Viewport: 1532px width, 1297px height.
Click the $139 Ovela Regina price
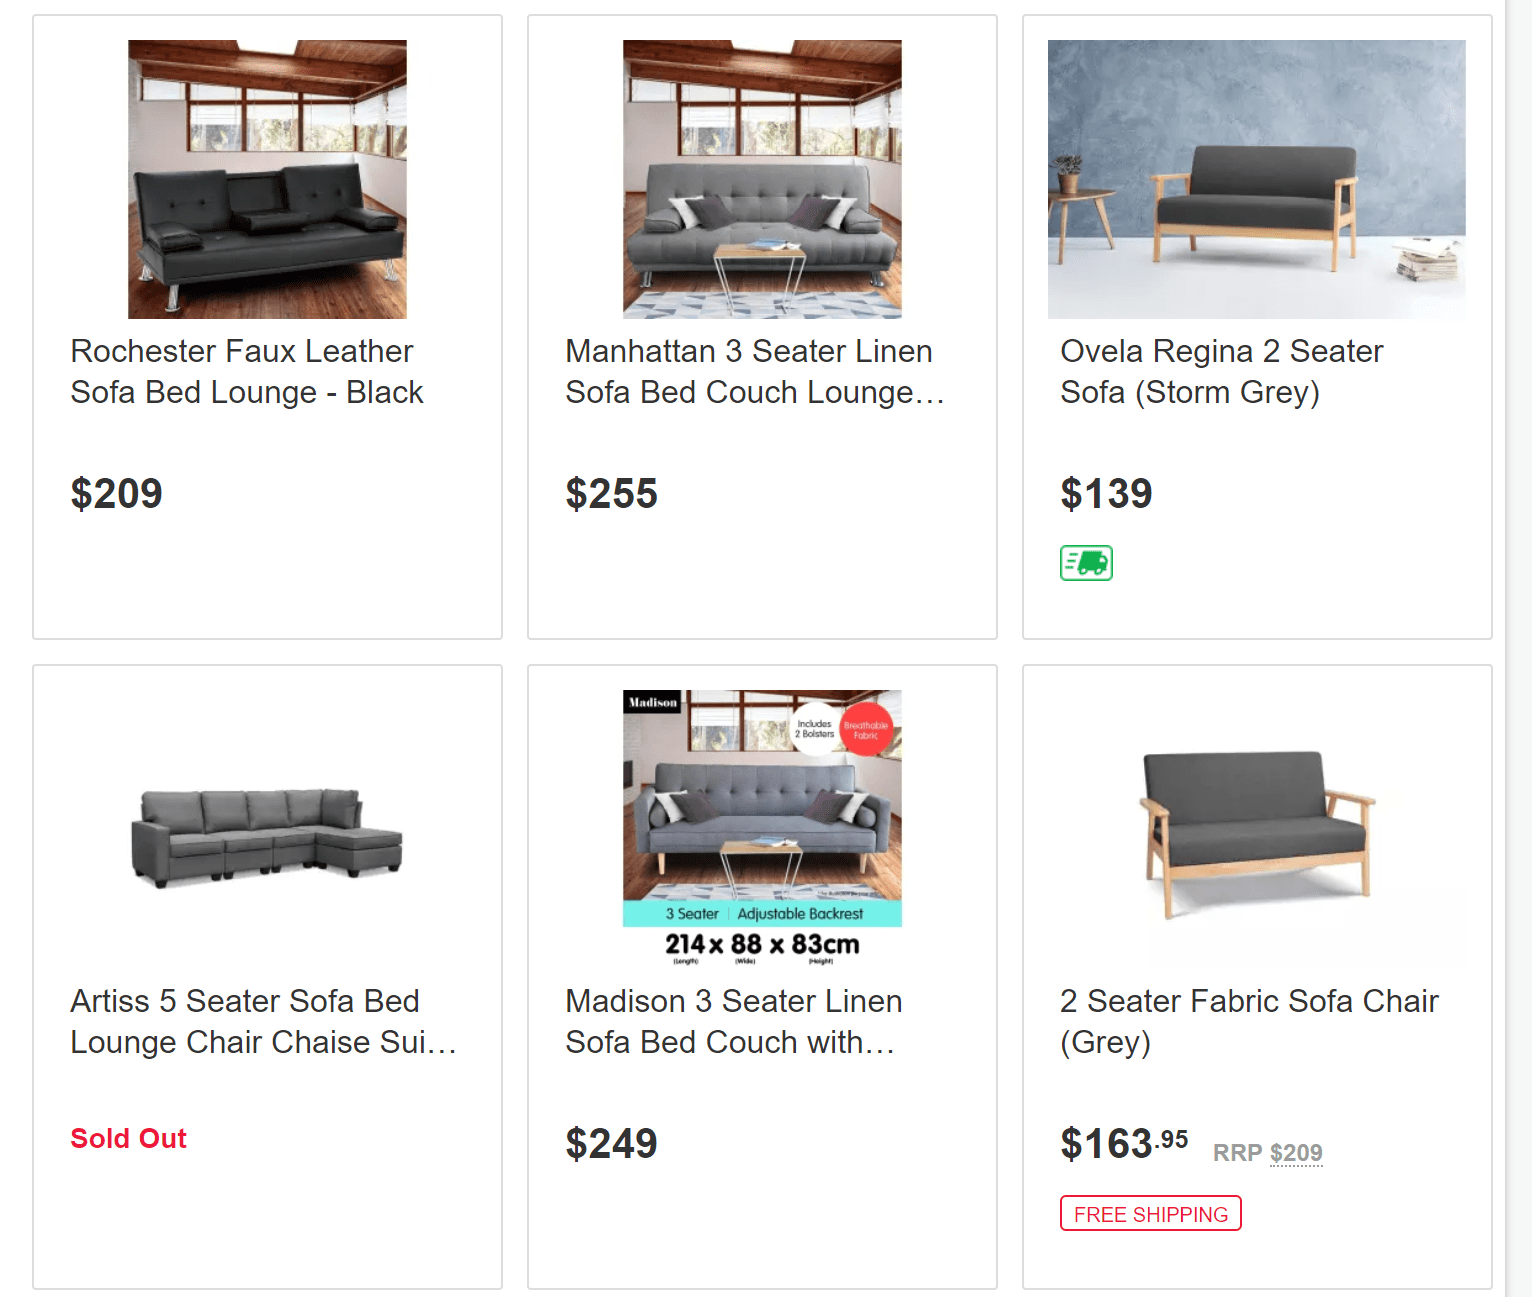(1106, 494)
